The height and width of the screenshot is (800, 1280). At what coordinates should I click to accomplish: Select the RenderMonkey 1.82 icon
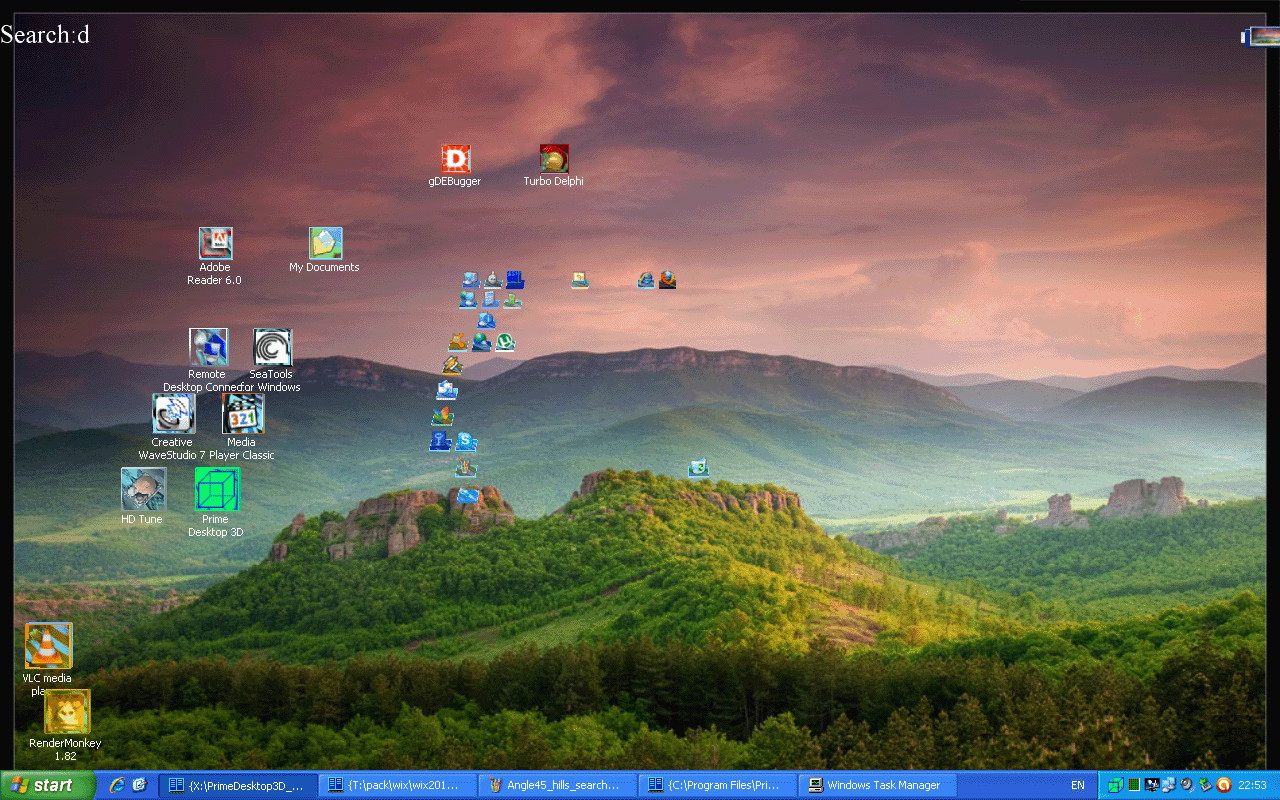[67, 712]
